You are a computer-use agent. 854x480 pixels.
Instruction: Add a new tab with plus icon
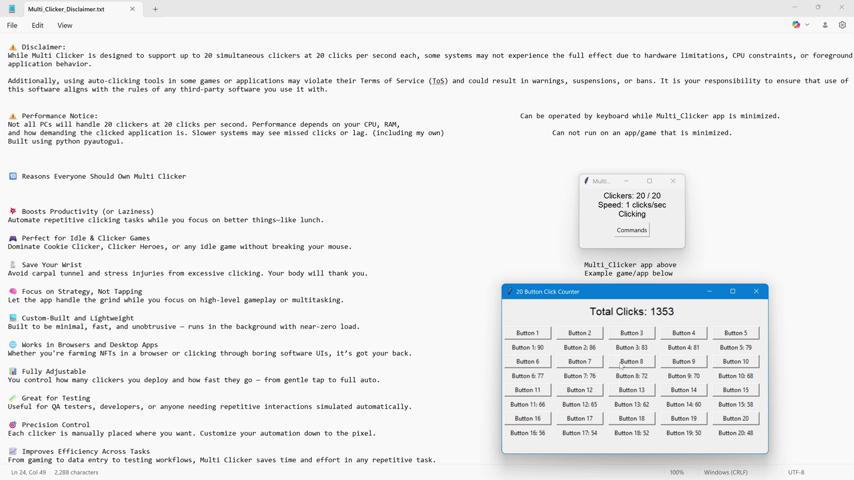[155, 9]
